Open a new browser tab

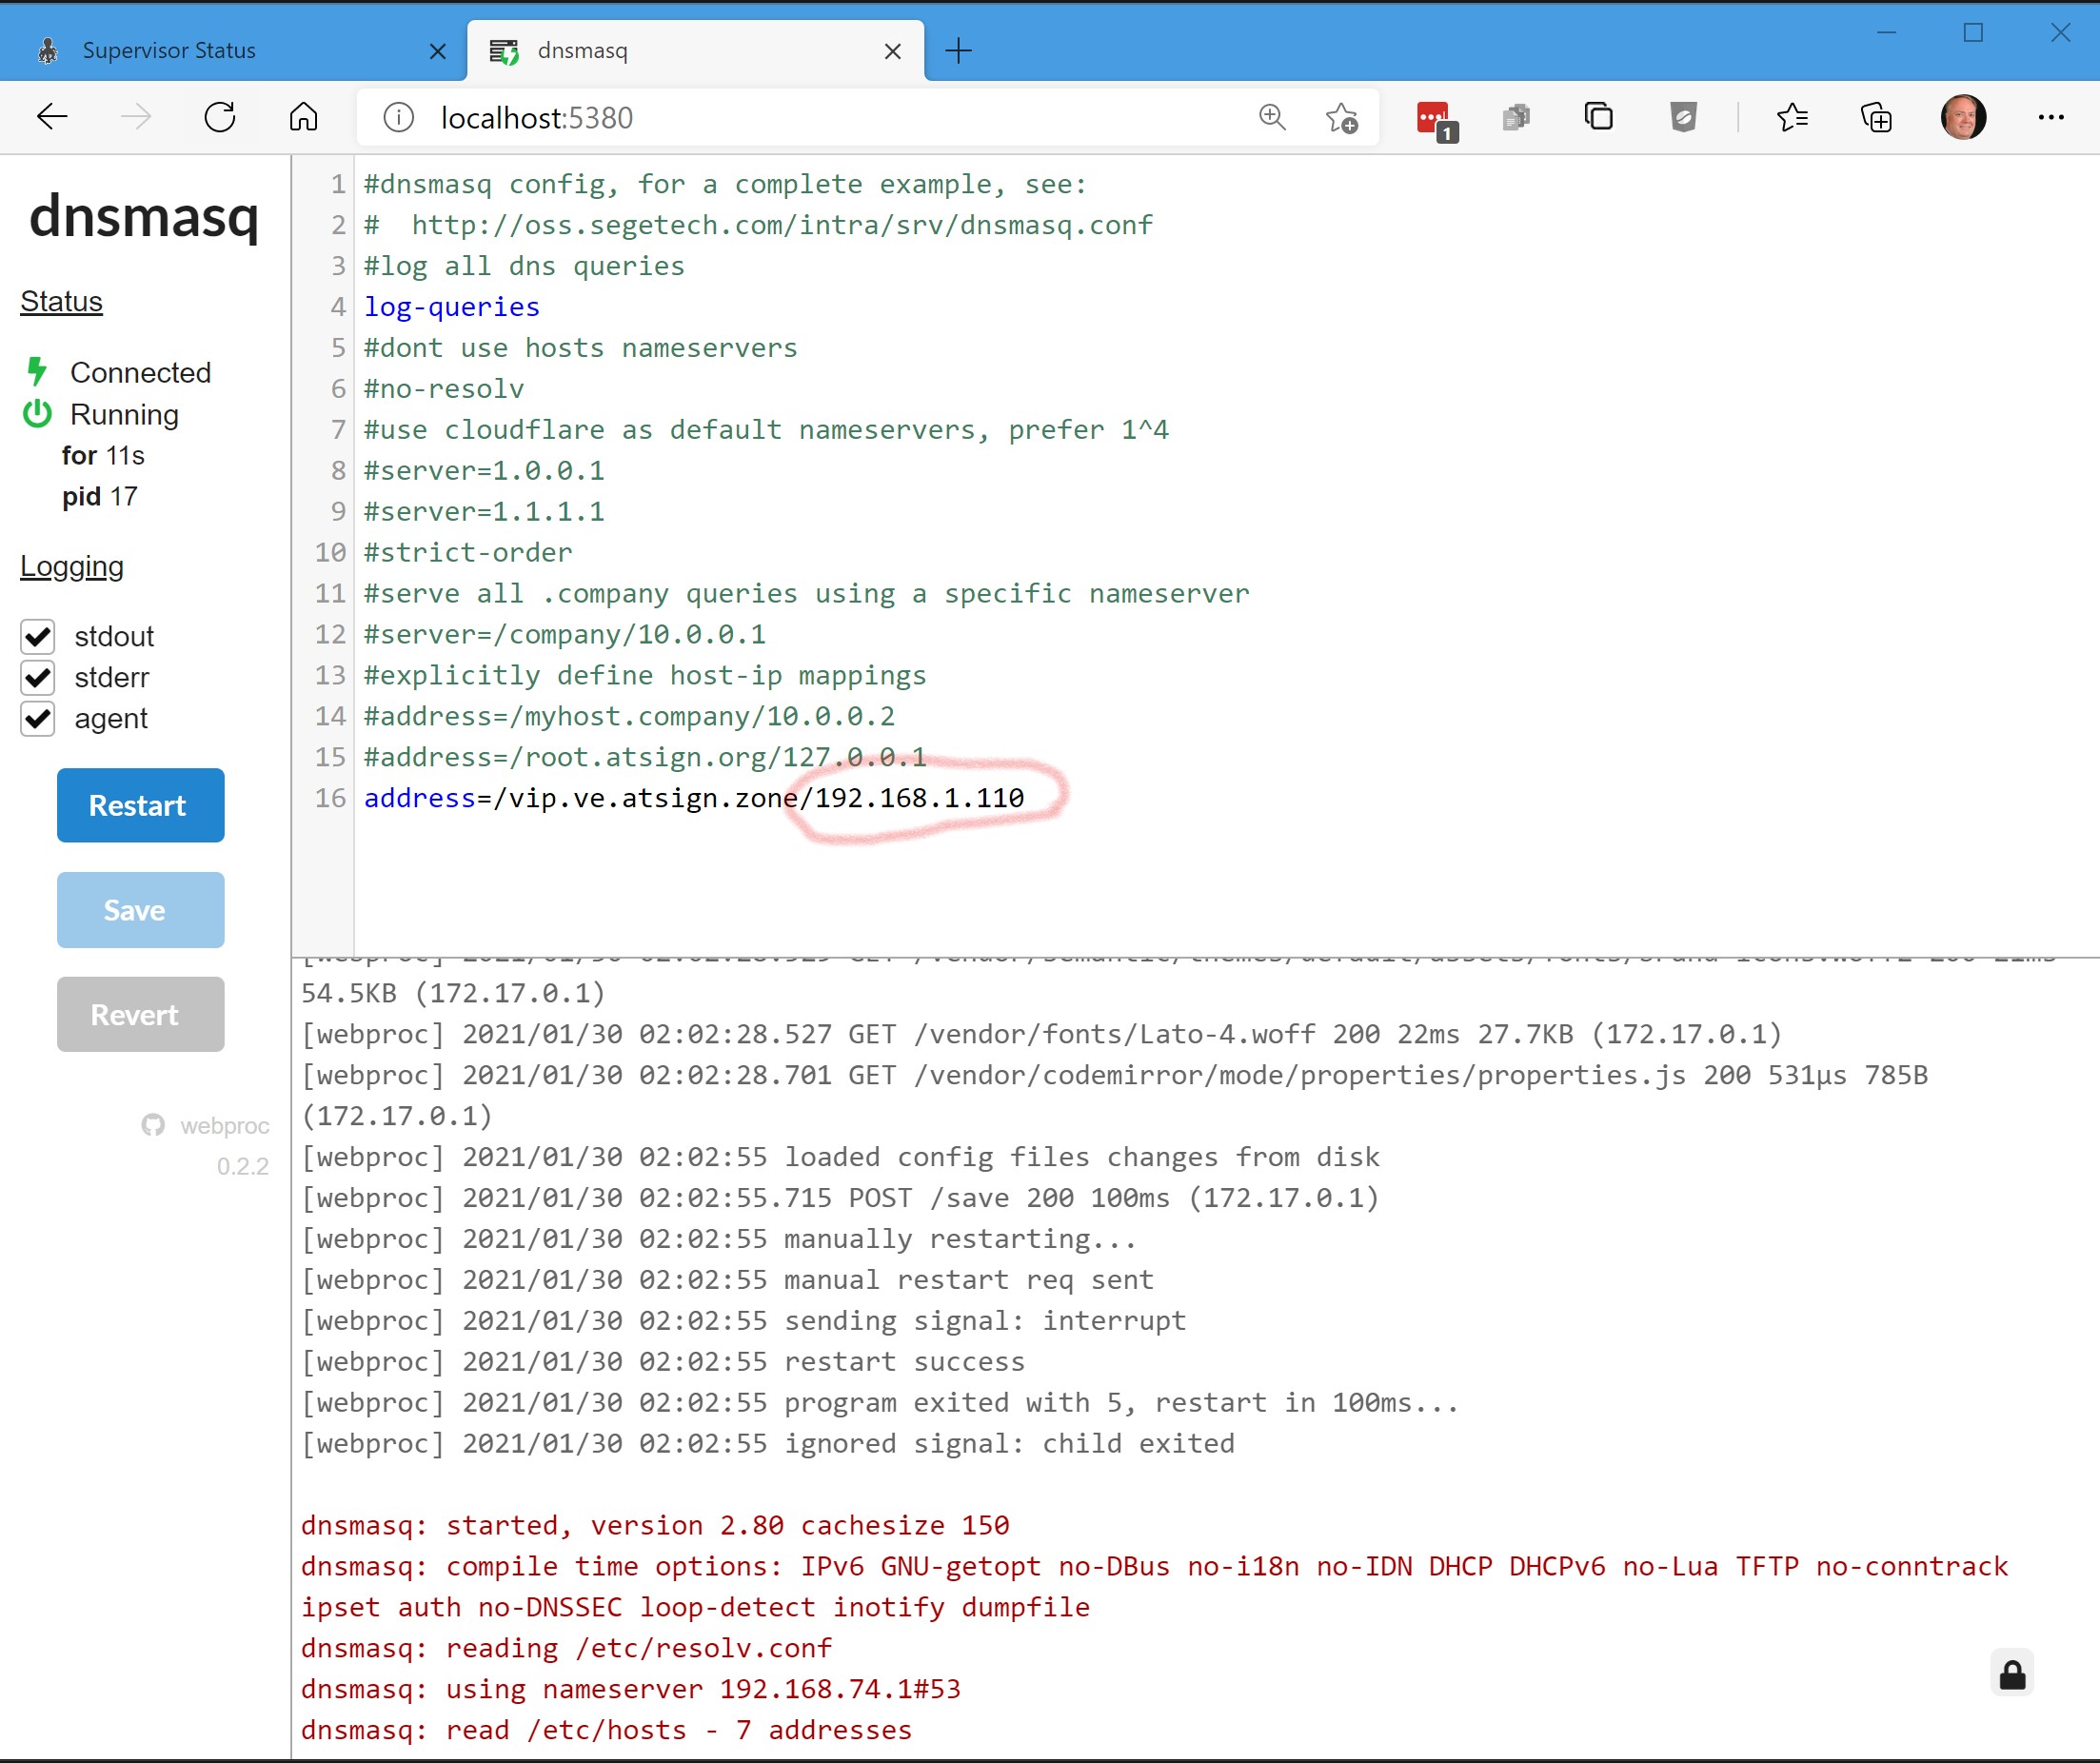tap(958, 50)
